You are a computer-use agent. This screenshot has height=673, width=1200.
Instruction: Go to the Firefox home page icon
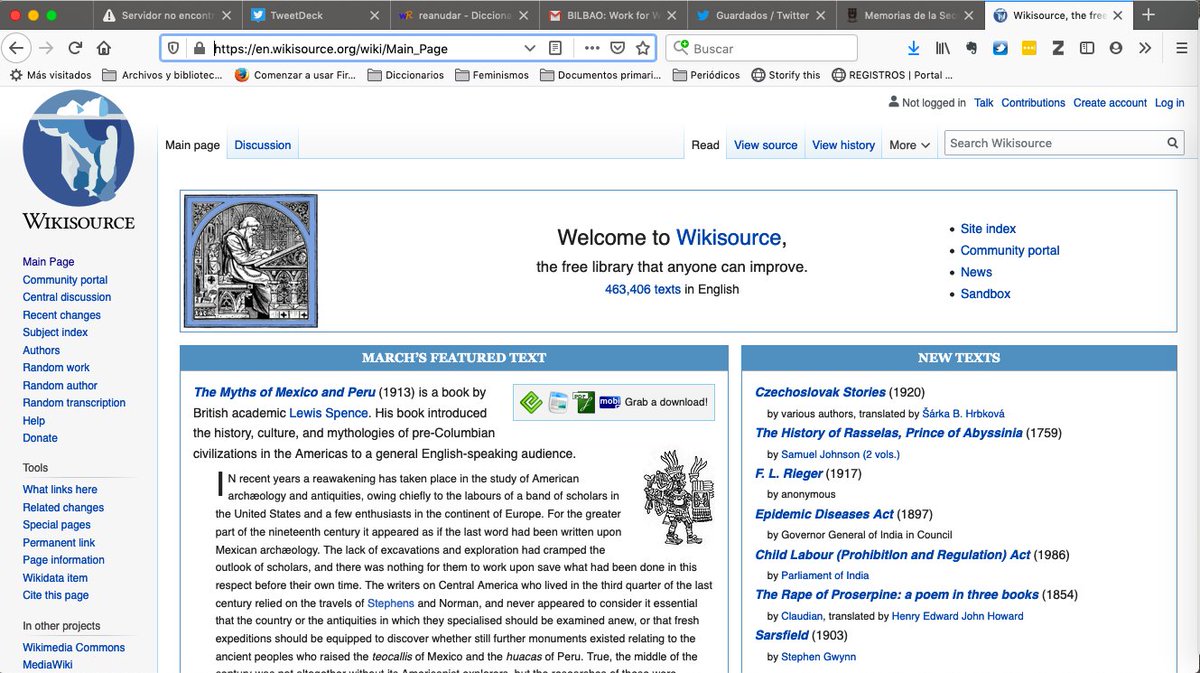click(x=104, y=48)
